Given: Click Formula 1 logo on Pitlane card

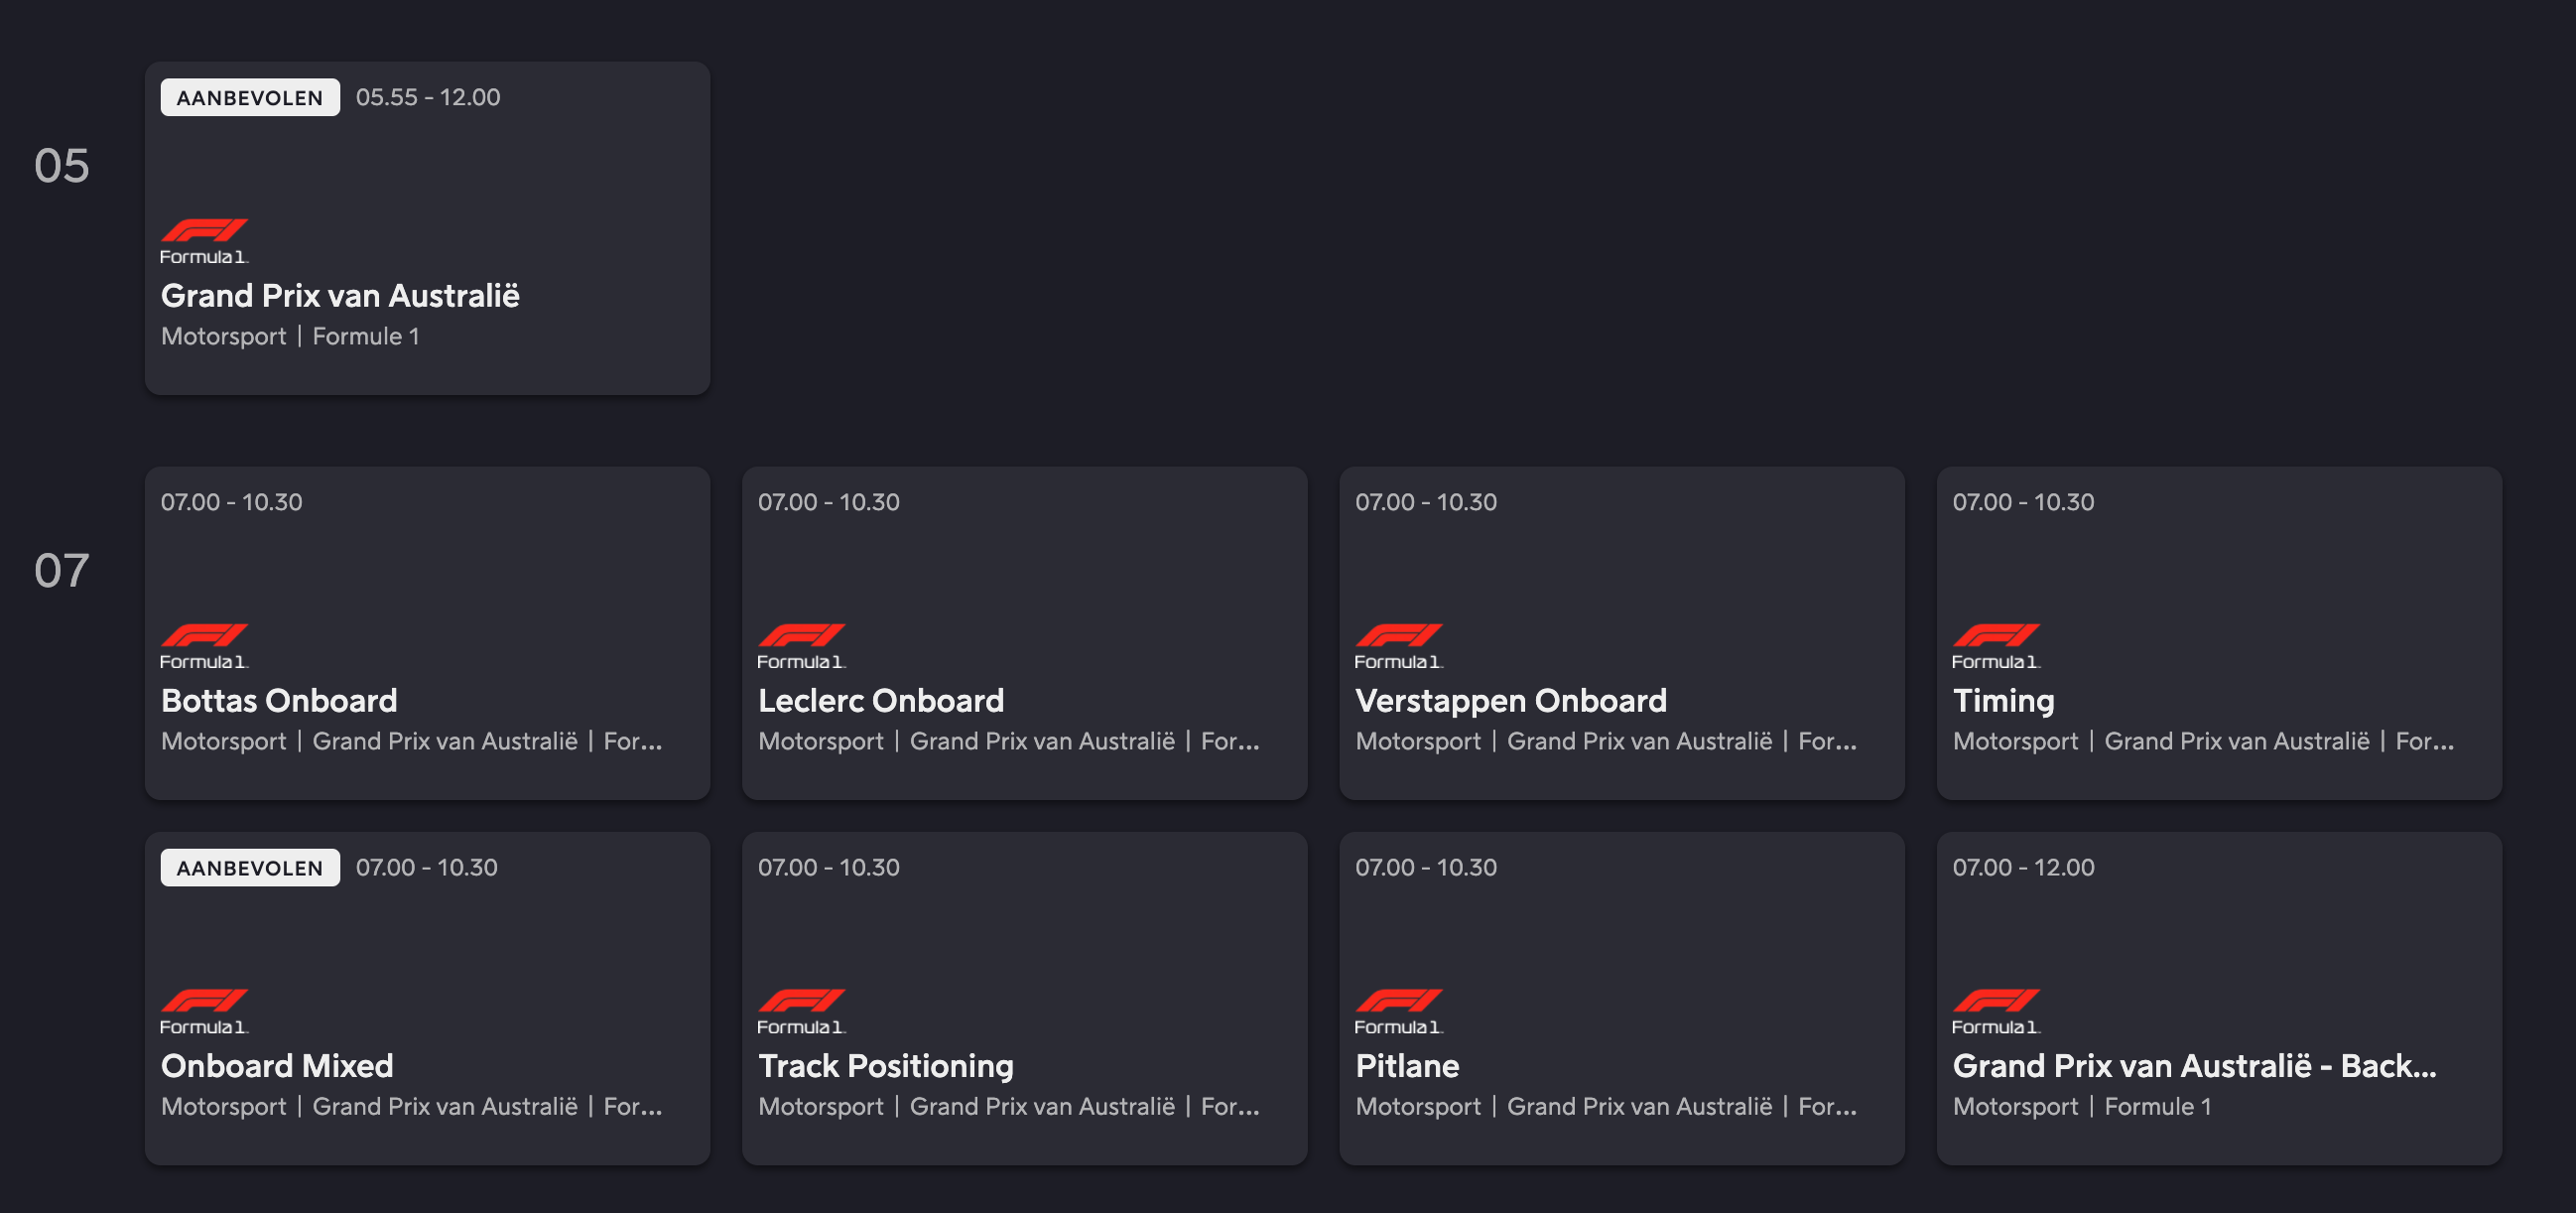Looking at the screenshot, I should pyautogui.click(x=1398, y=1011).
